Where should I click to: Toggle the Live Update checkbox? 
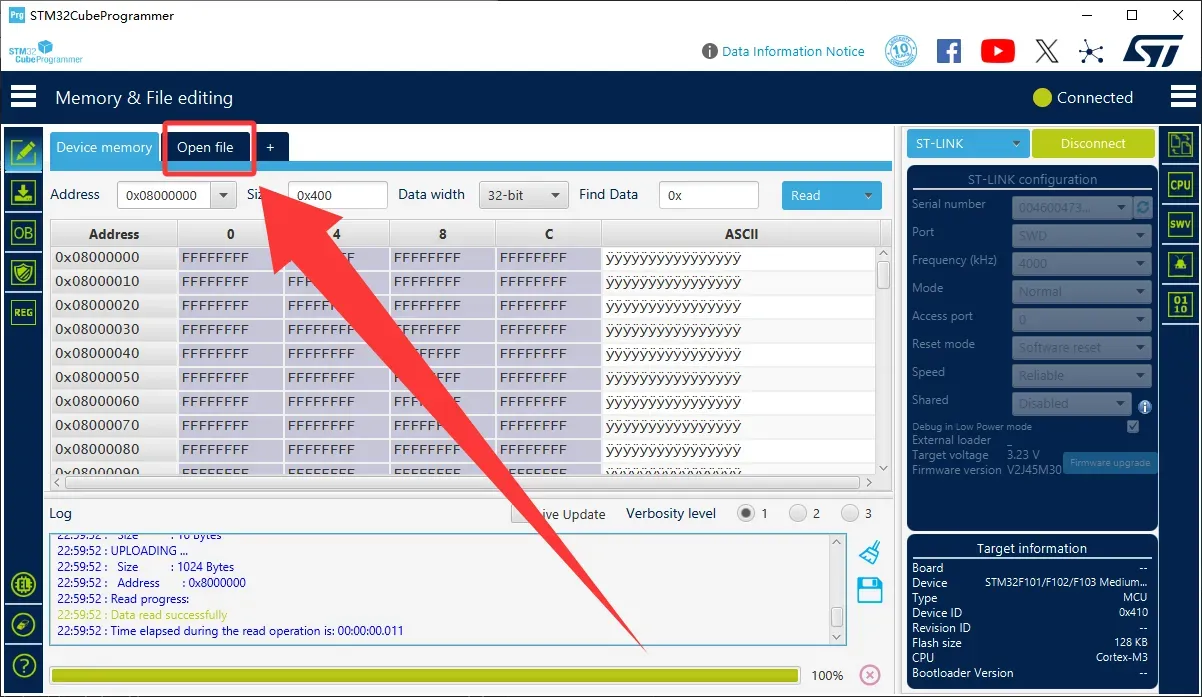[520, 514]
